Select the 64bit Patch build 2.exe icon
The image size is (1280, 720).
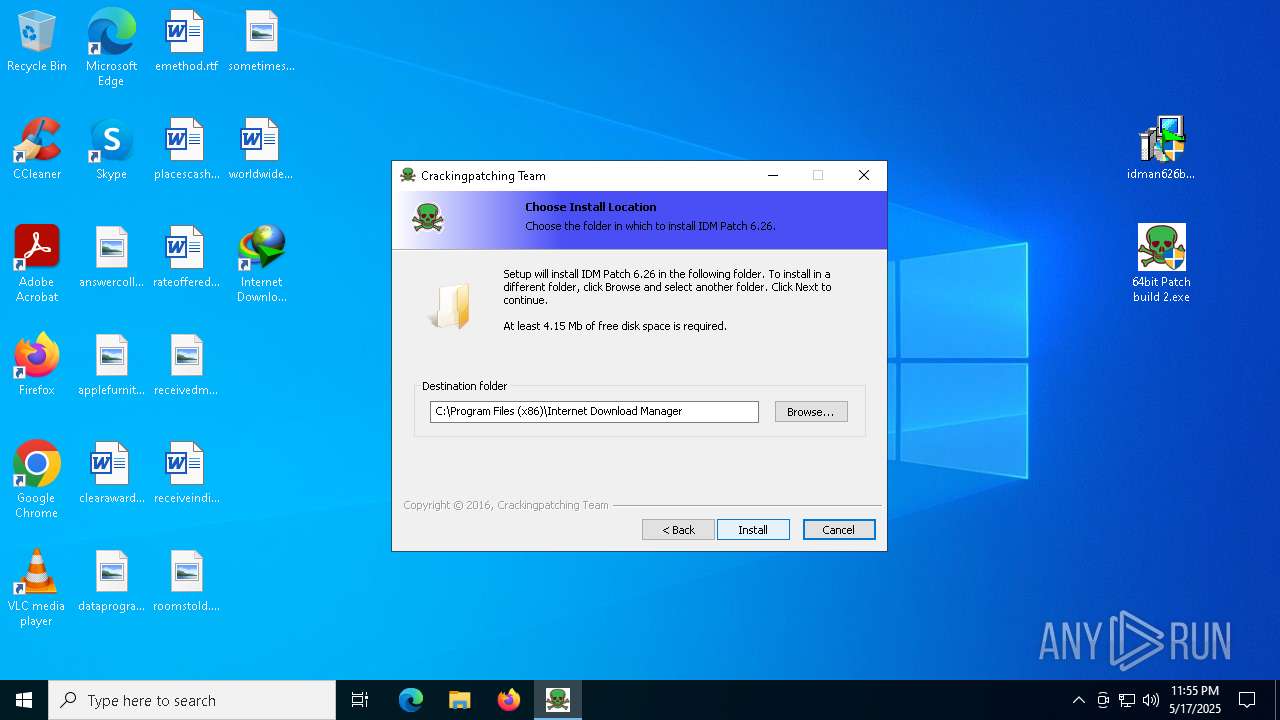pyautogui.click(x=1161, y=264)
